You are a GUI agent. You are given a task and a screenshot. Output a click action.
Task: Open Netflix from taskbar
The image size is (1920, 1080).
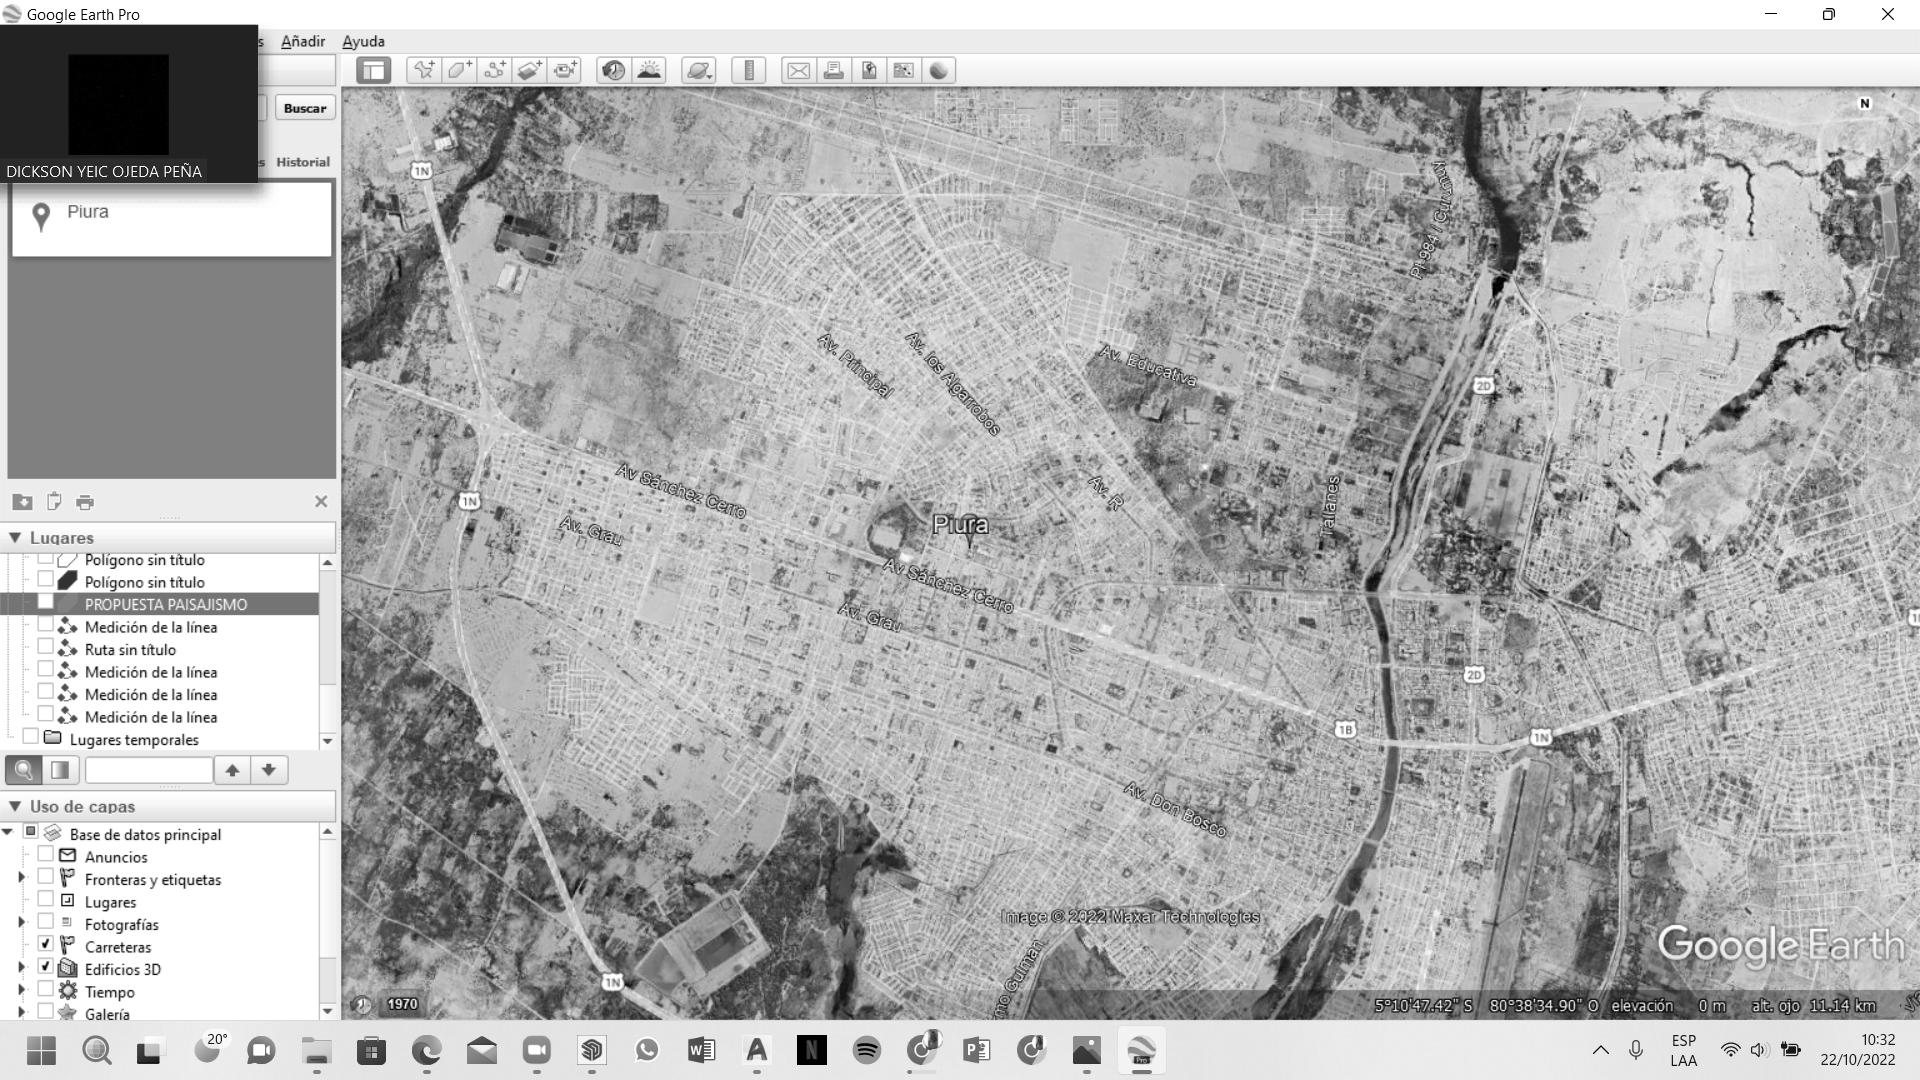pyautogui.click(x=811, y=1050)
